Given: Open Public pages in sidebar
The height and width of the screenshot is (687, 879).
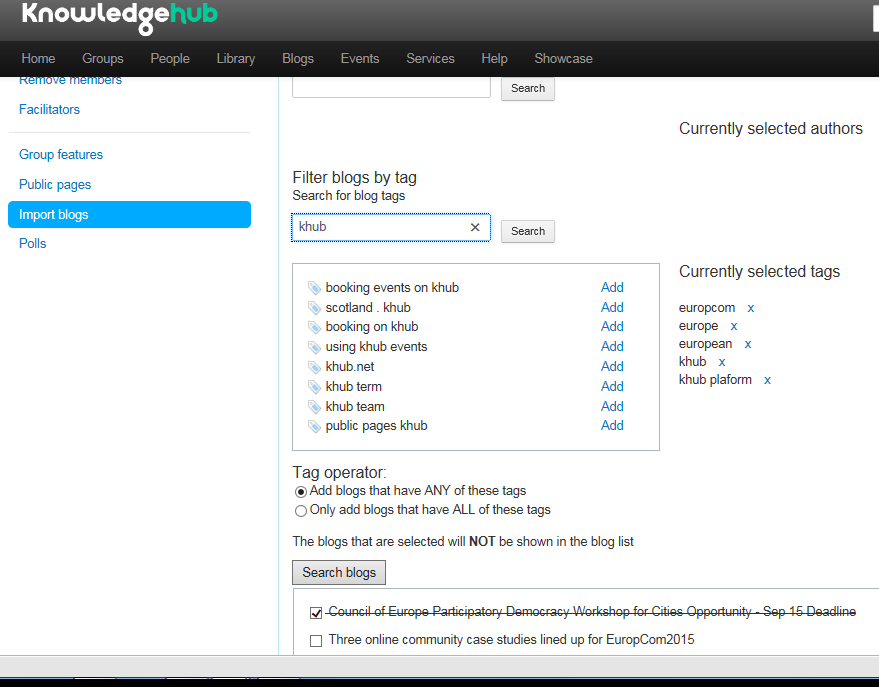Looking at the screenshot, I should click(55, 184).
